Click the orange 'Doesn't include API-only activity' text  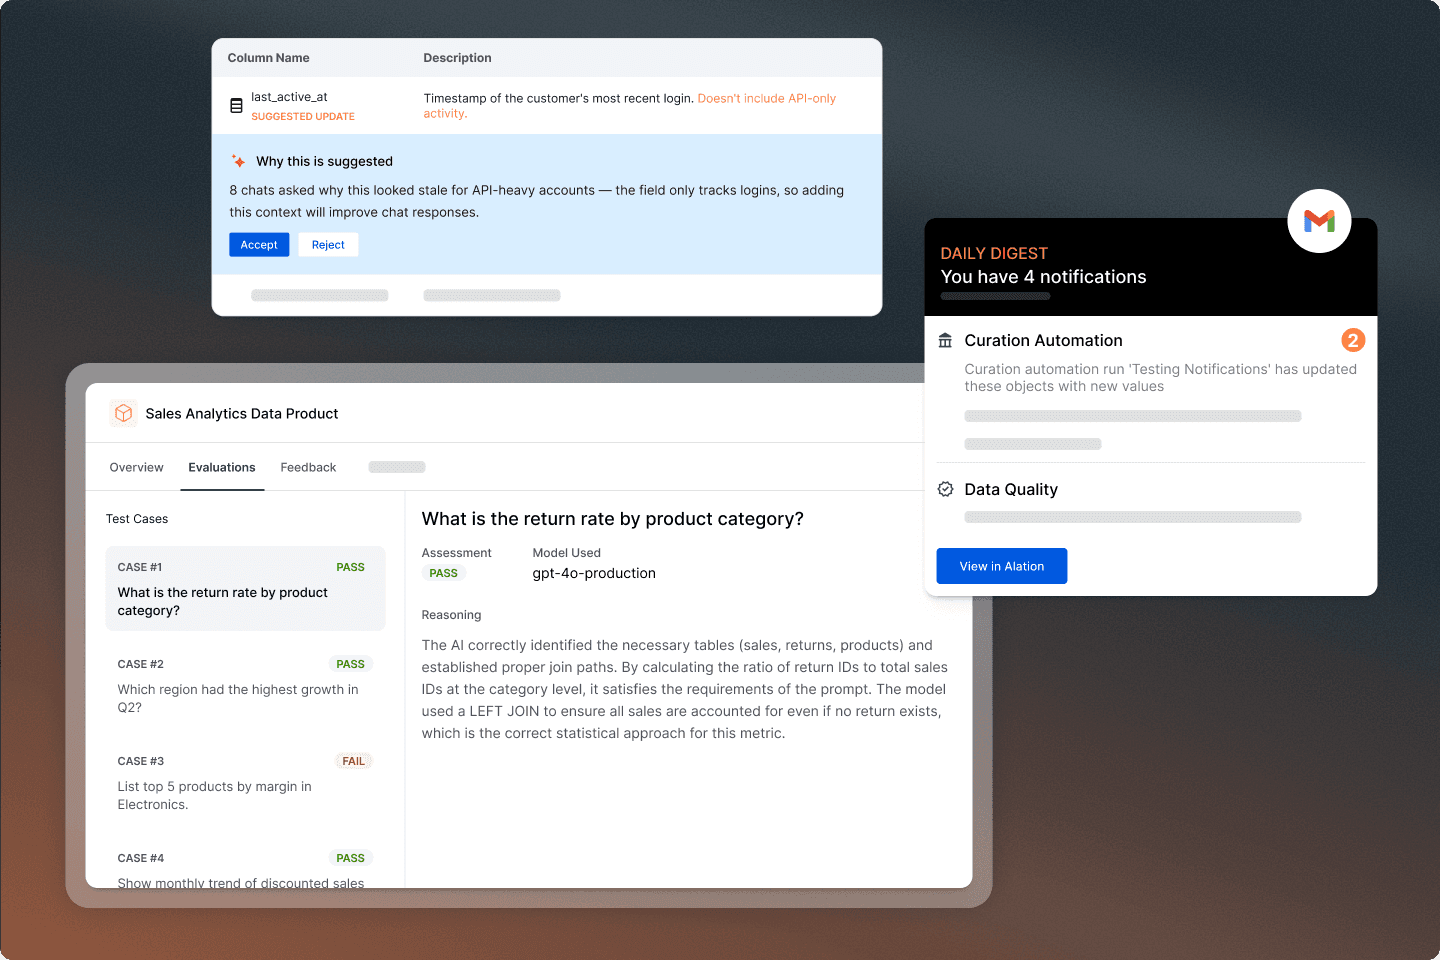[630, 106]
